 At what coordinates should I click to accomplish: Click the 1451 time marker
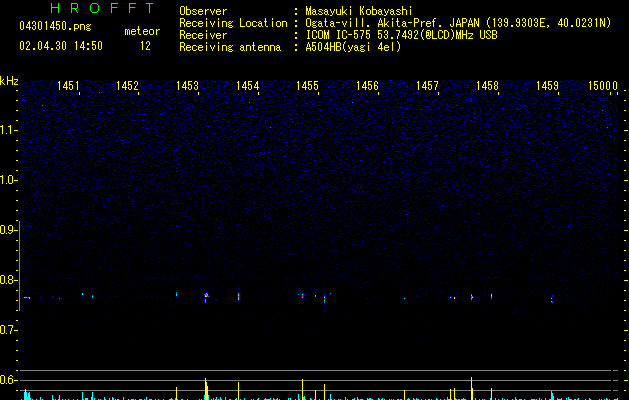click(x=68, y=86)
